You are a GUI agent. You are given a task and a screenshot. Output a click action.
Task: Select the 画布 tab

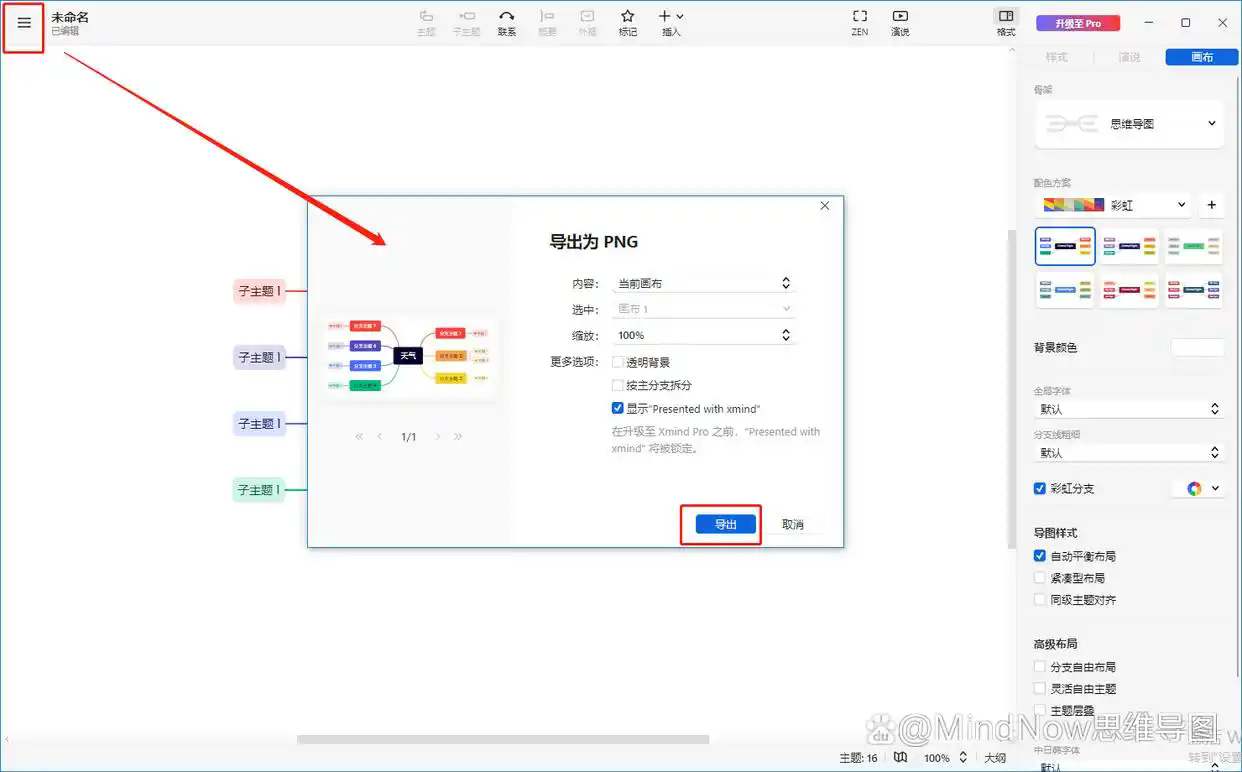coord(1202,57)
